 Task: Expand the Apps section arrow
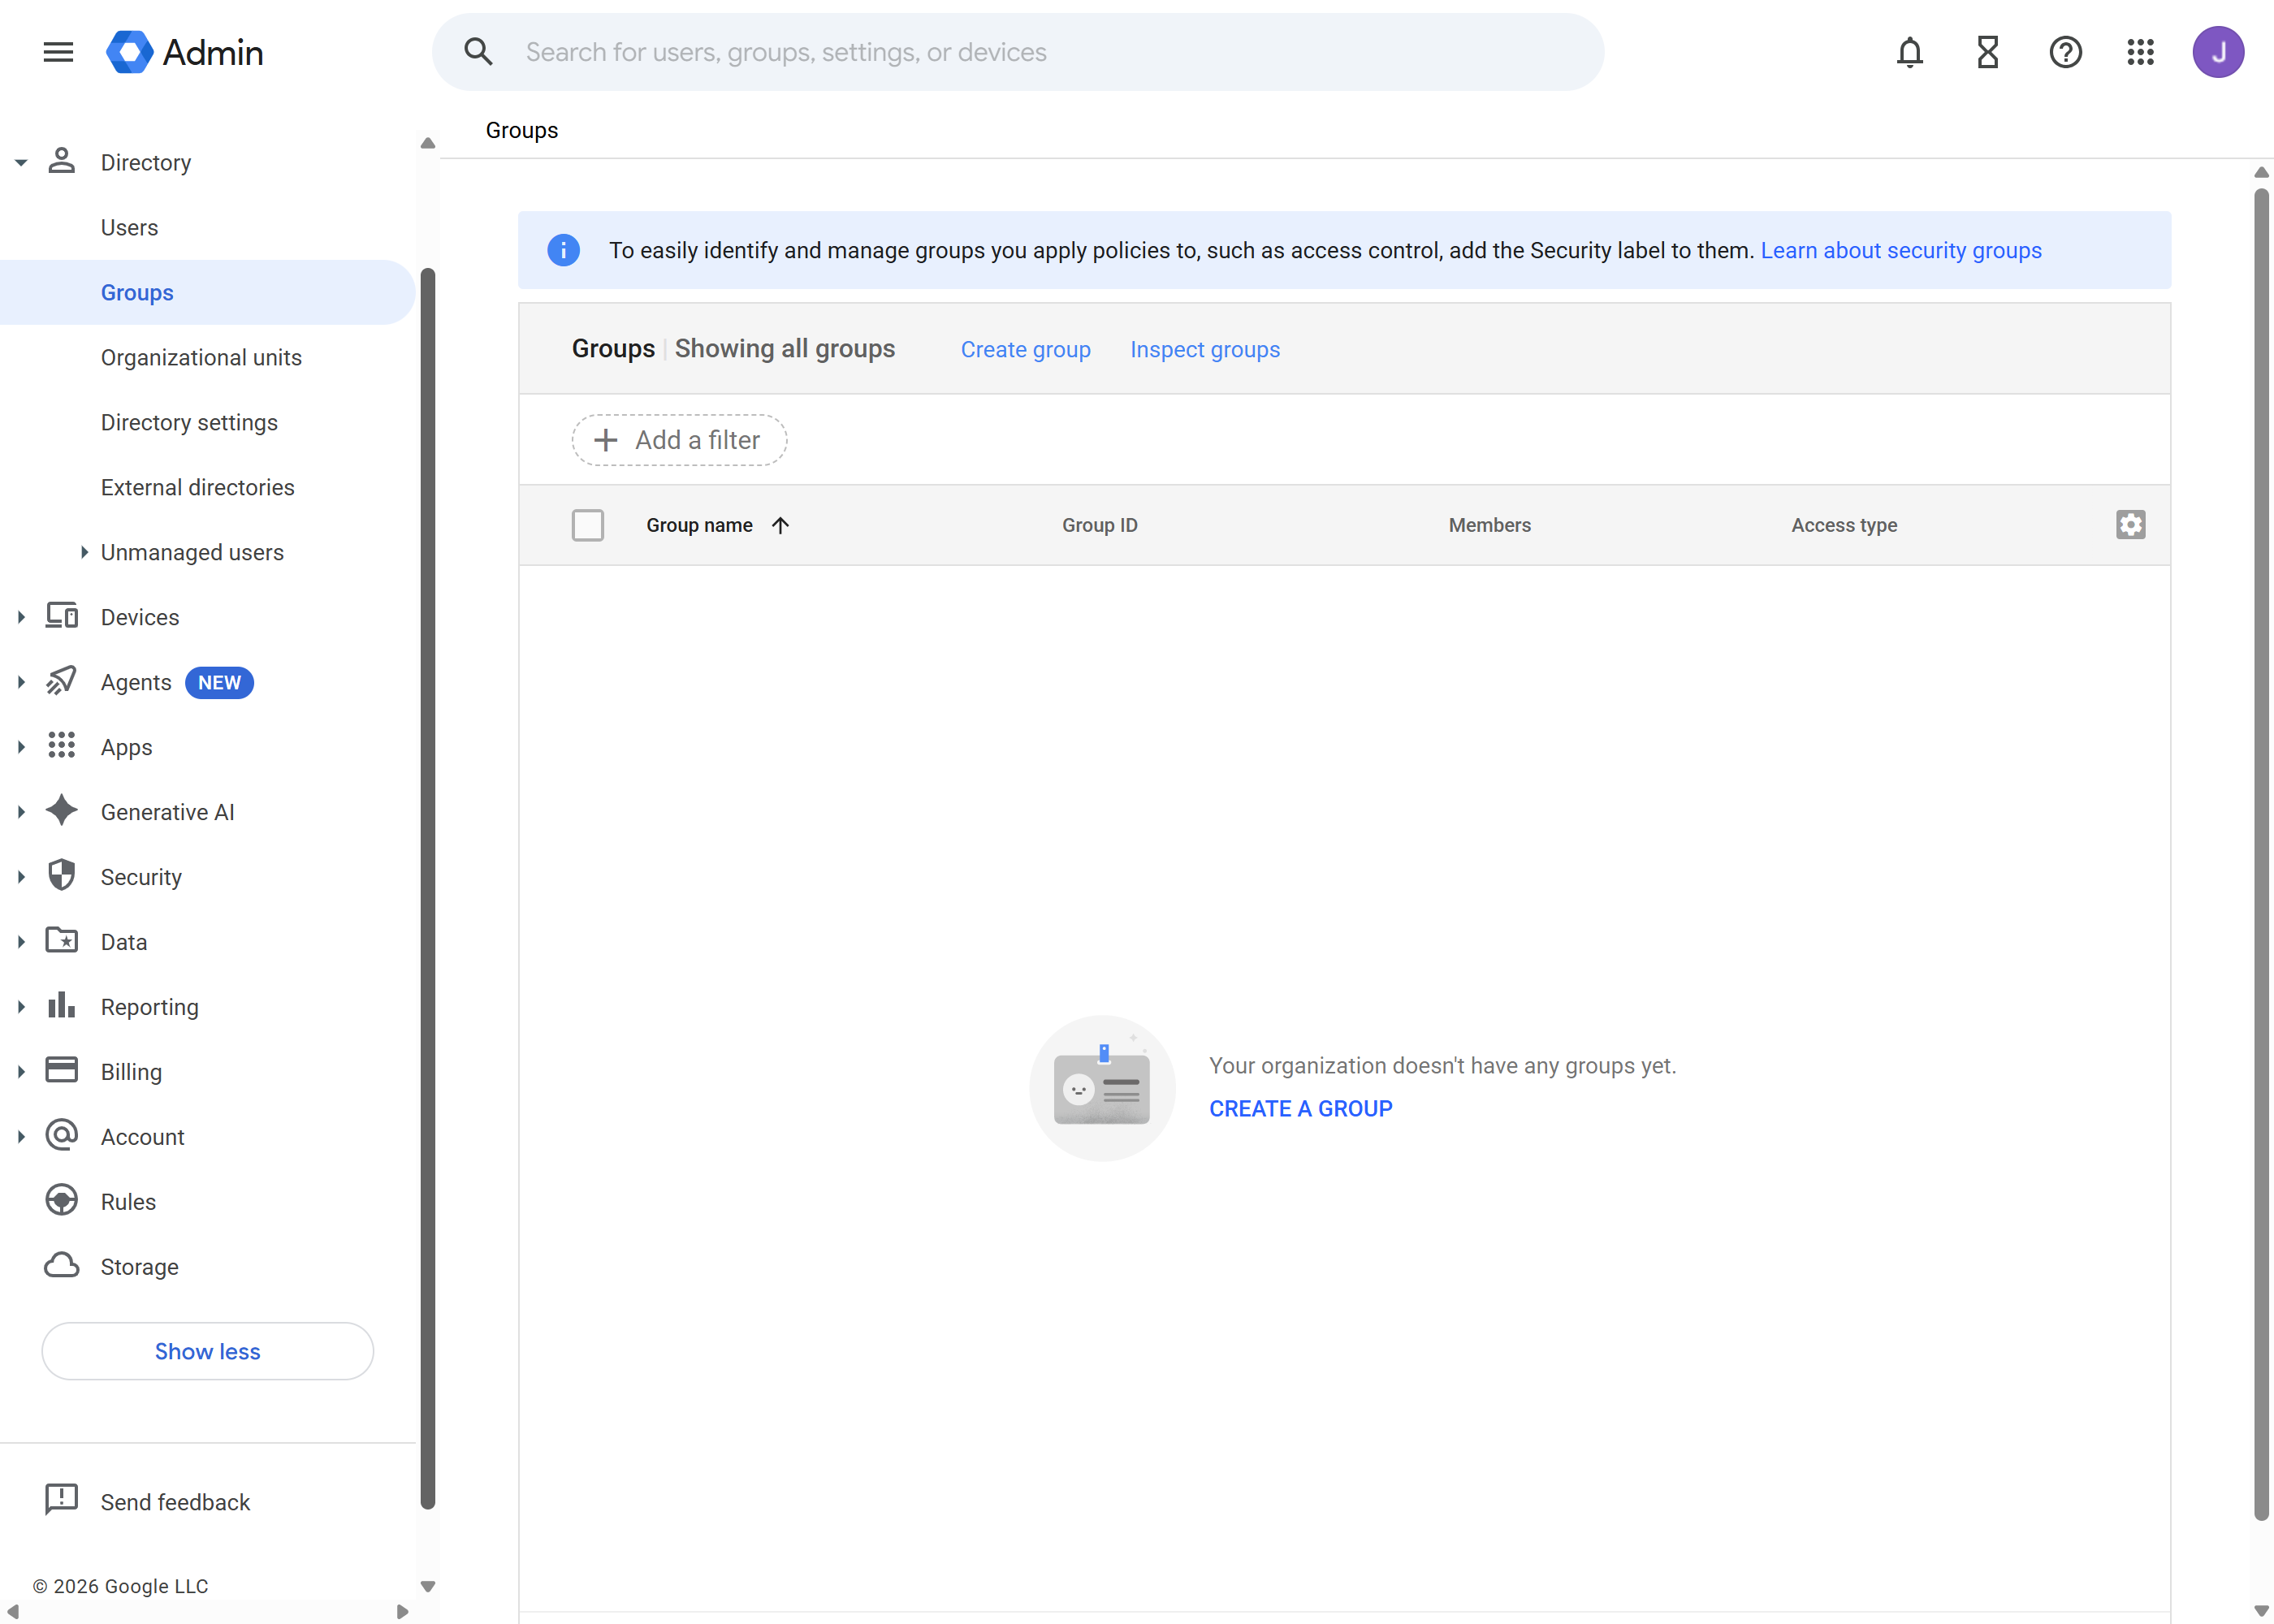click(21, 747)
